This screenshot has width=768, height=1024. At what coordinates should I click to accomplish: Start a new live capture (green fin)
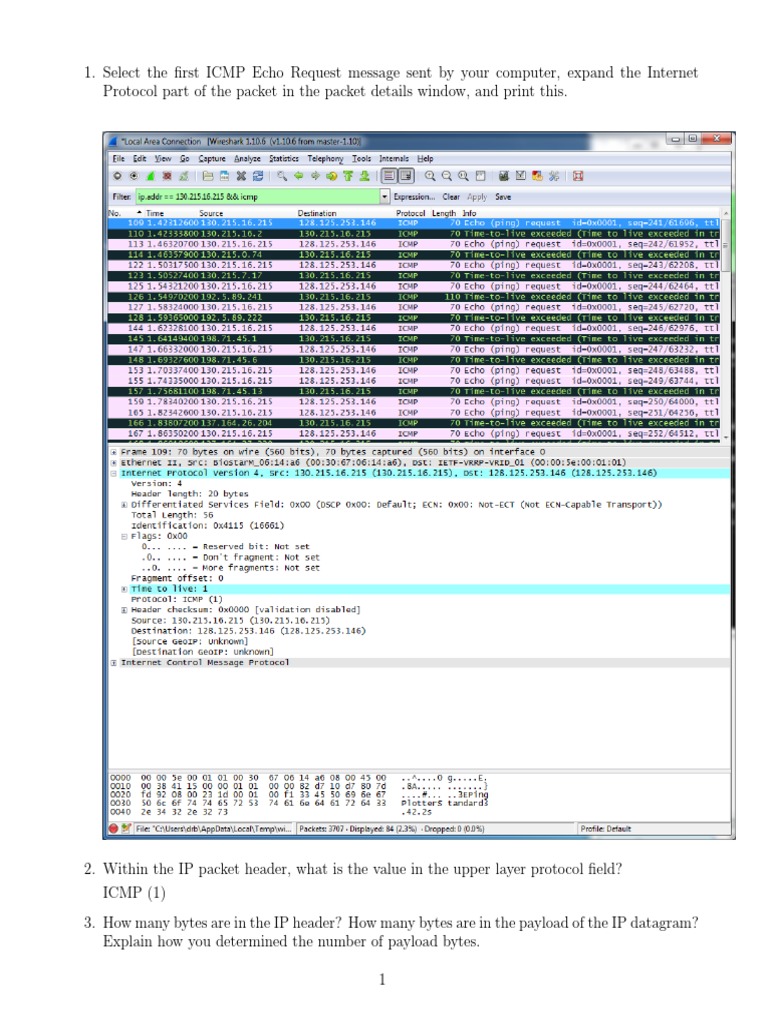click(x=150, y=176)
